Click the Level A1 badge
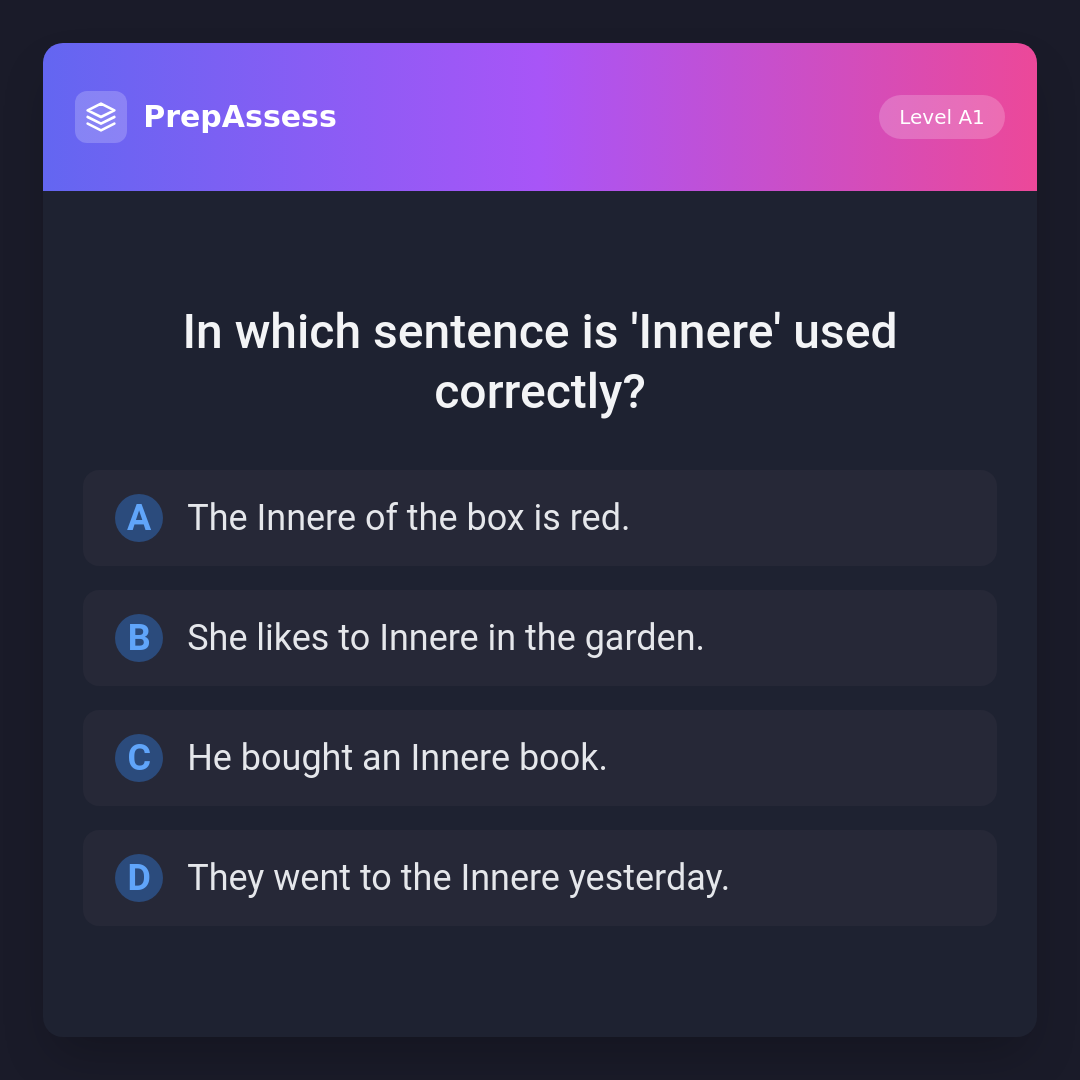The image size is (1080, 1080). coord(941,117)
